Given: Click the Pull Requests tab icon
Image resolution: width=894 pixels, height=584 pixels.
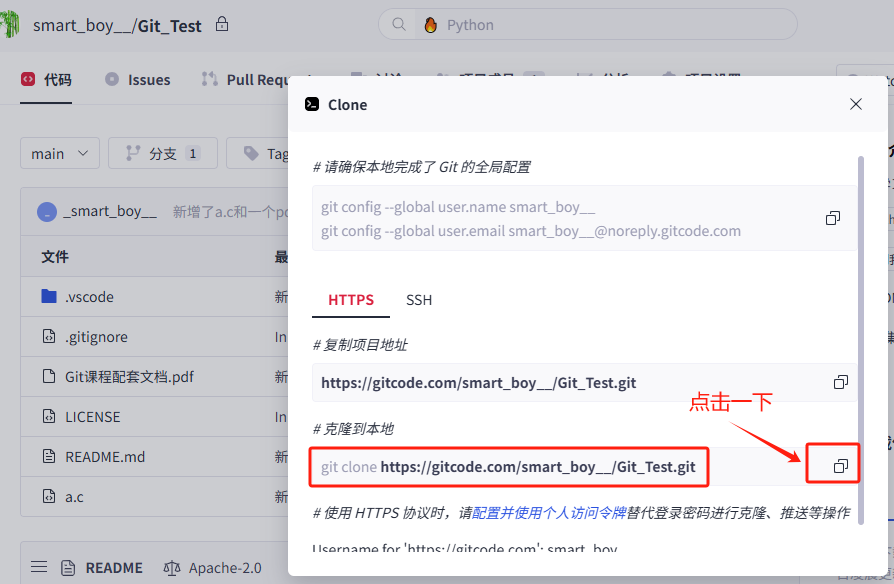Looking at the screenshot, I should [209, 79].
